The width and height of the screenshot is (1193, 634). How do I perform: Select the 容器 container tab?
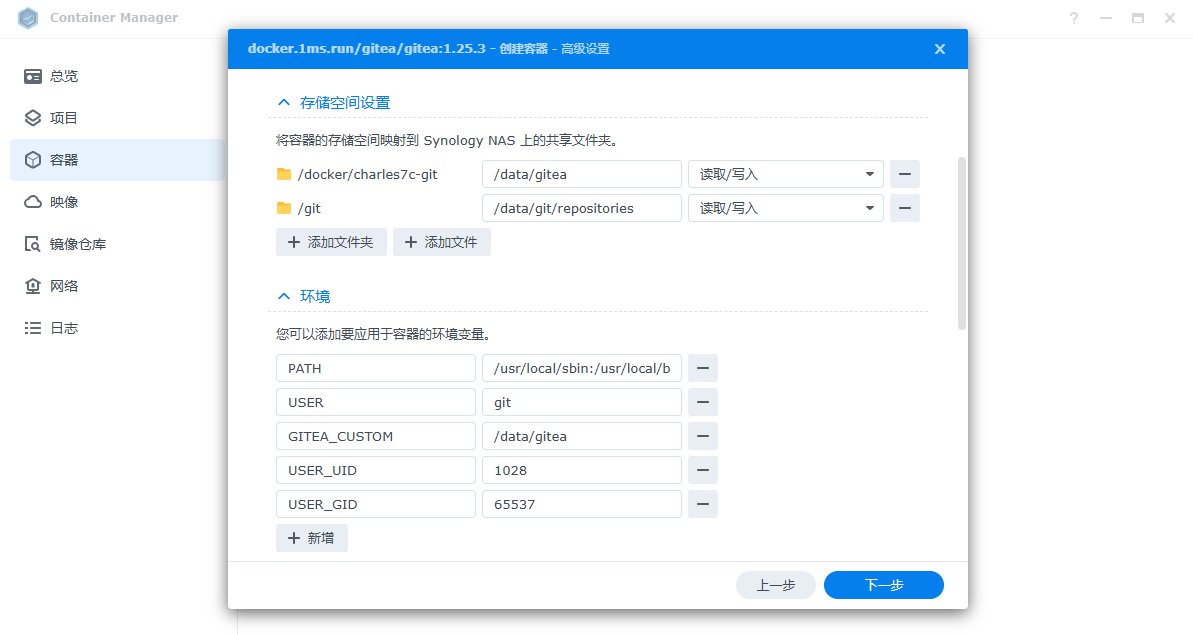[63, 160]
